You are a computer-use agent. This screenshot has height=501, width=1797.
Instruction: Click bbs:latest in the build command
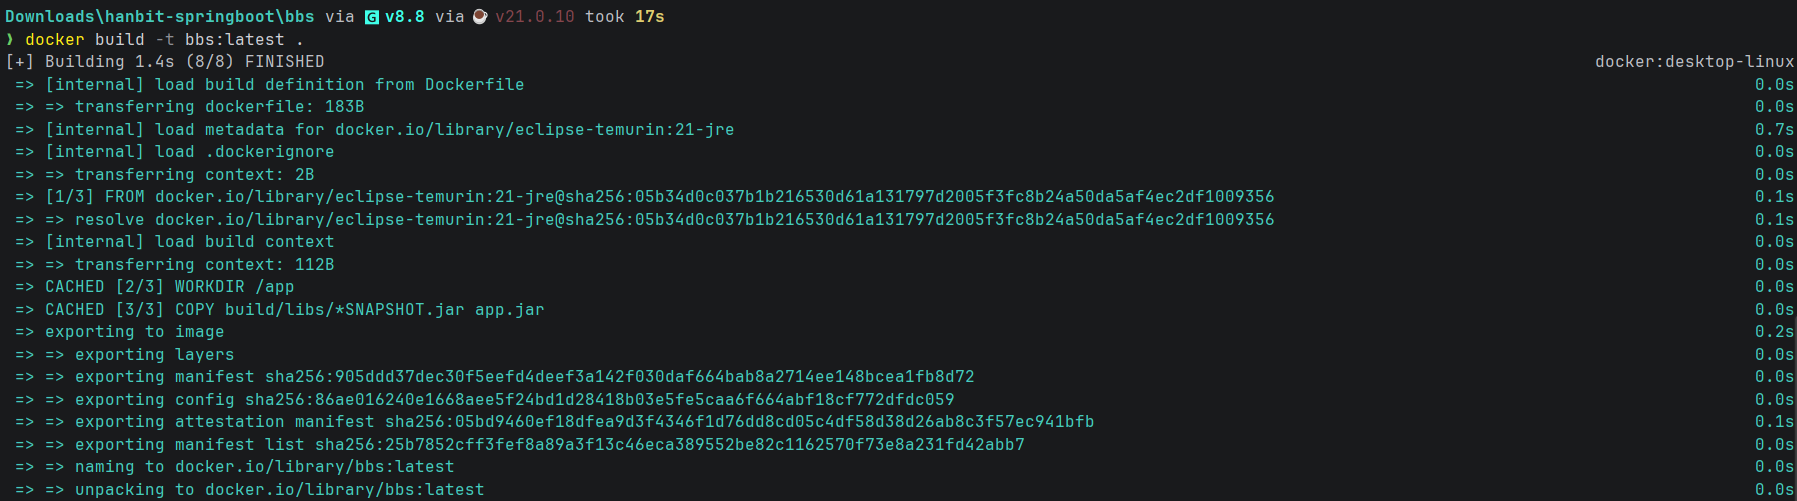coord(235,40)
